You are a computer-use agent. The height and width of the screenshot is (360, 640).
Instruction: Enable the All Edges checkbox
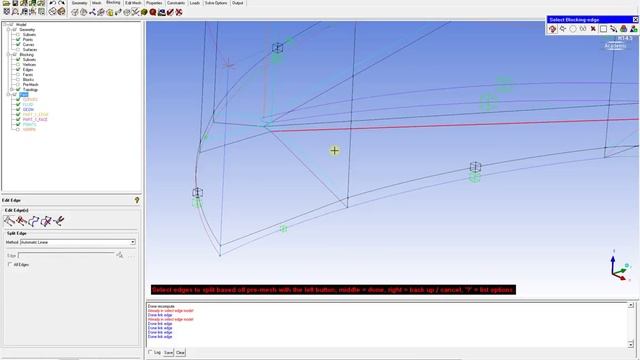pos(10,264)
